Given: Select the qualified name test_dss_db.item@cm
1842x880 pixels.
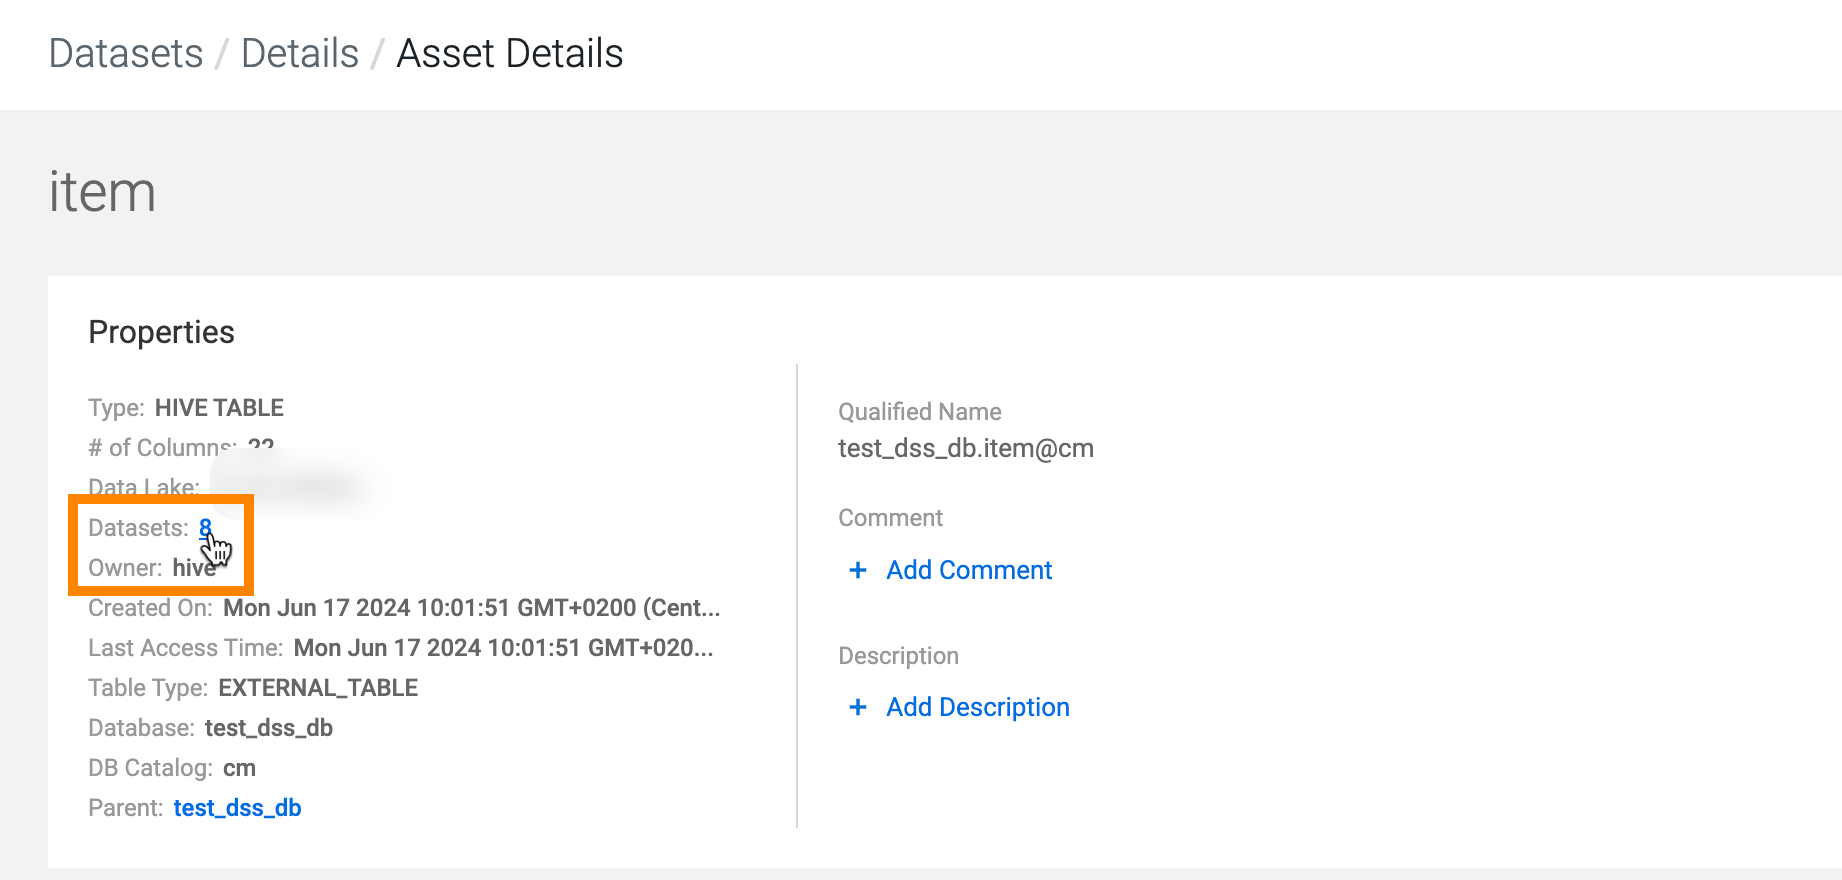Looking at the screenshot, I should tap(965, 448).
